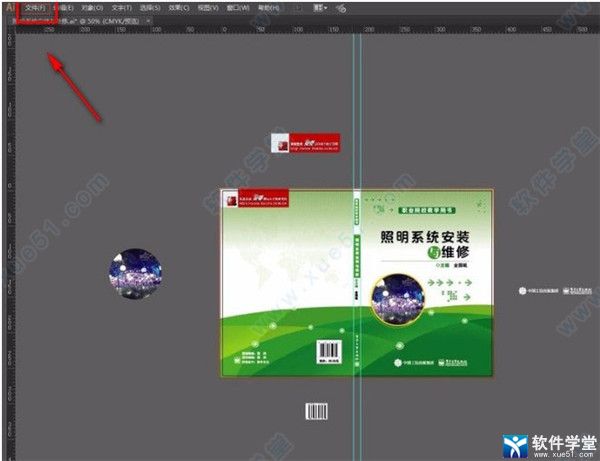Click the Ai application logo icon
Screen dimensions: 600x461
[x=11, y=7]
